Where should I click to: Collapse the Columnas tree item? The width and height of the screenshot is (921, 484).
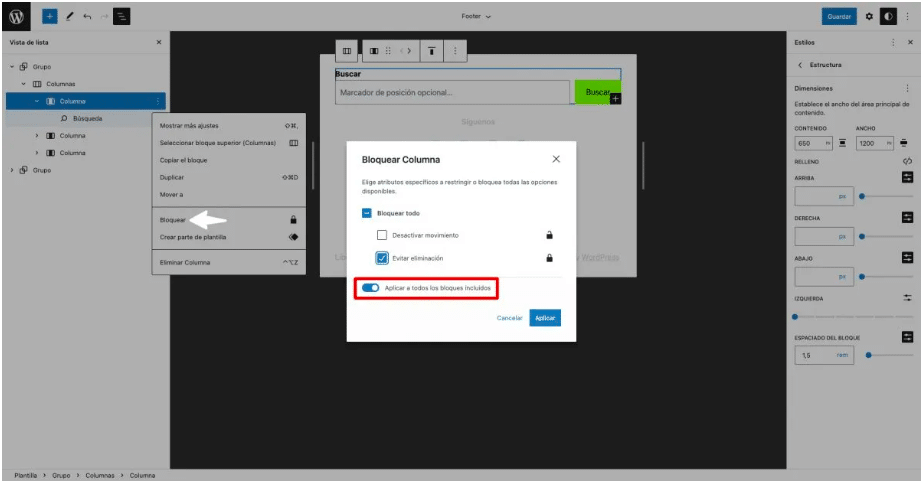coord(23,84)
